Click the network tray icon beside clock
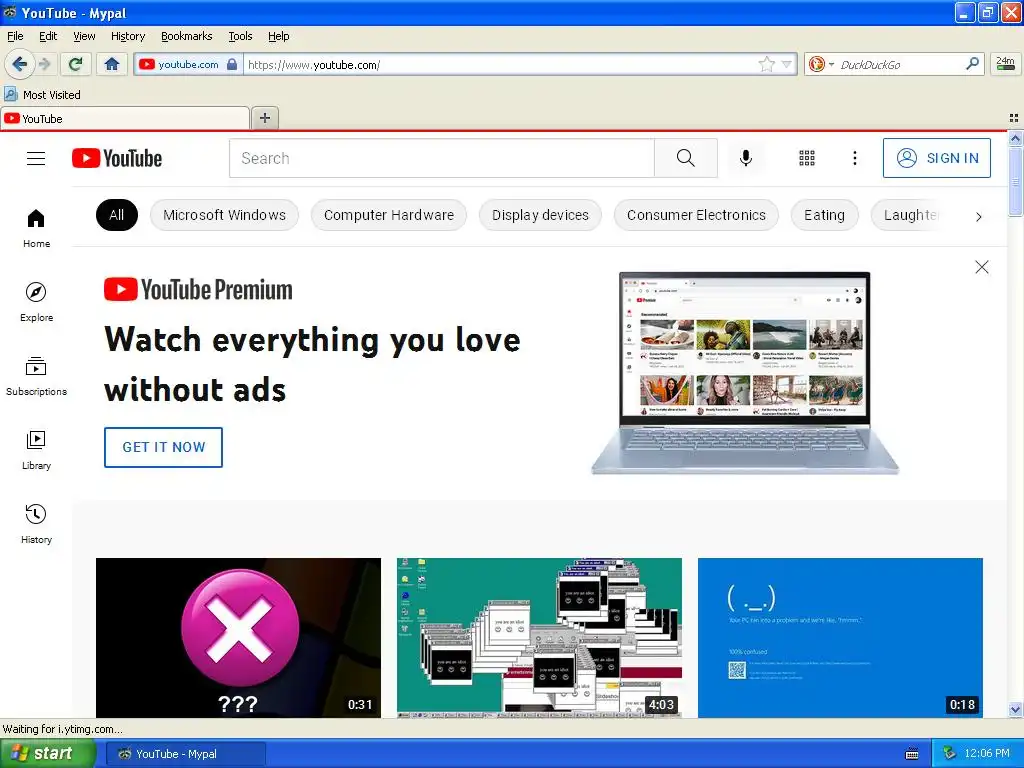 point(950,754)
